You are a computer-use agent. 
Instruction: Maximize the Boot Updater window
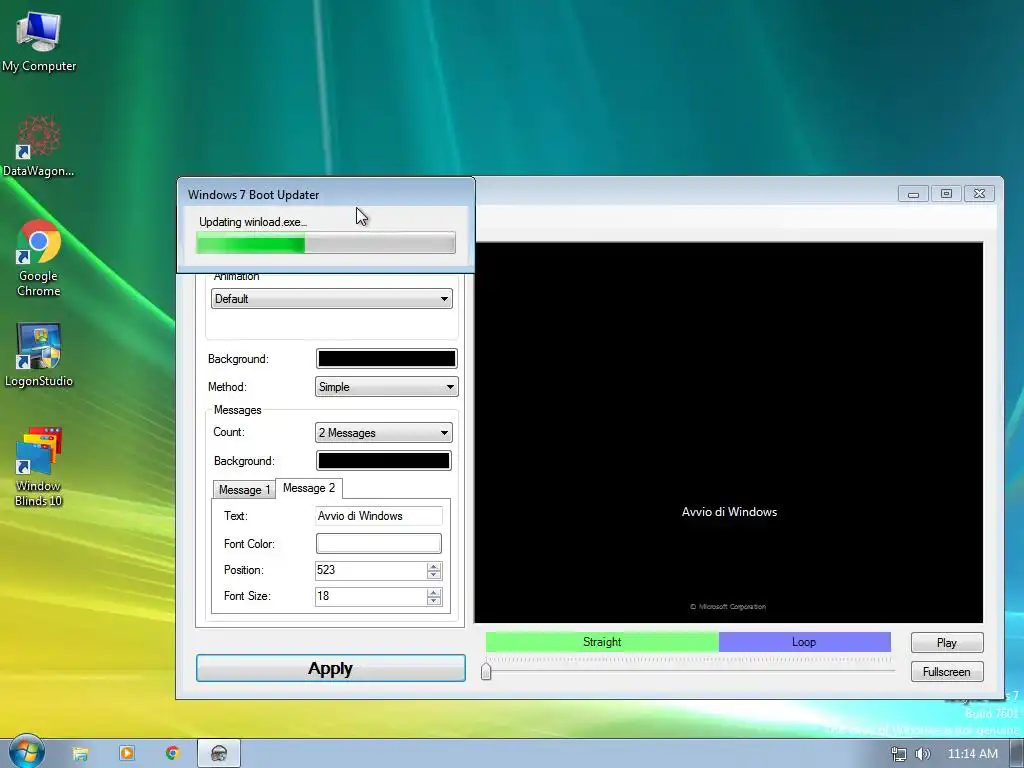[946, 194]
